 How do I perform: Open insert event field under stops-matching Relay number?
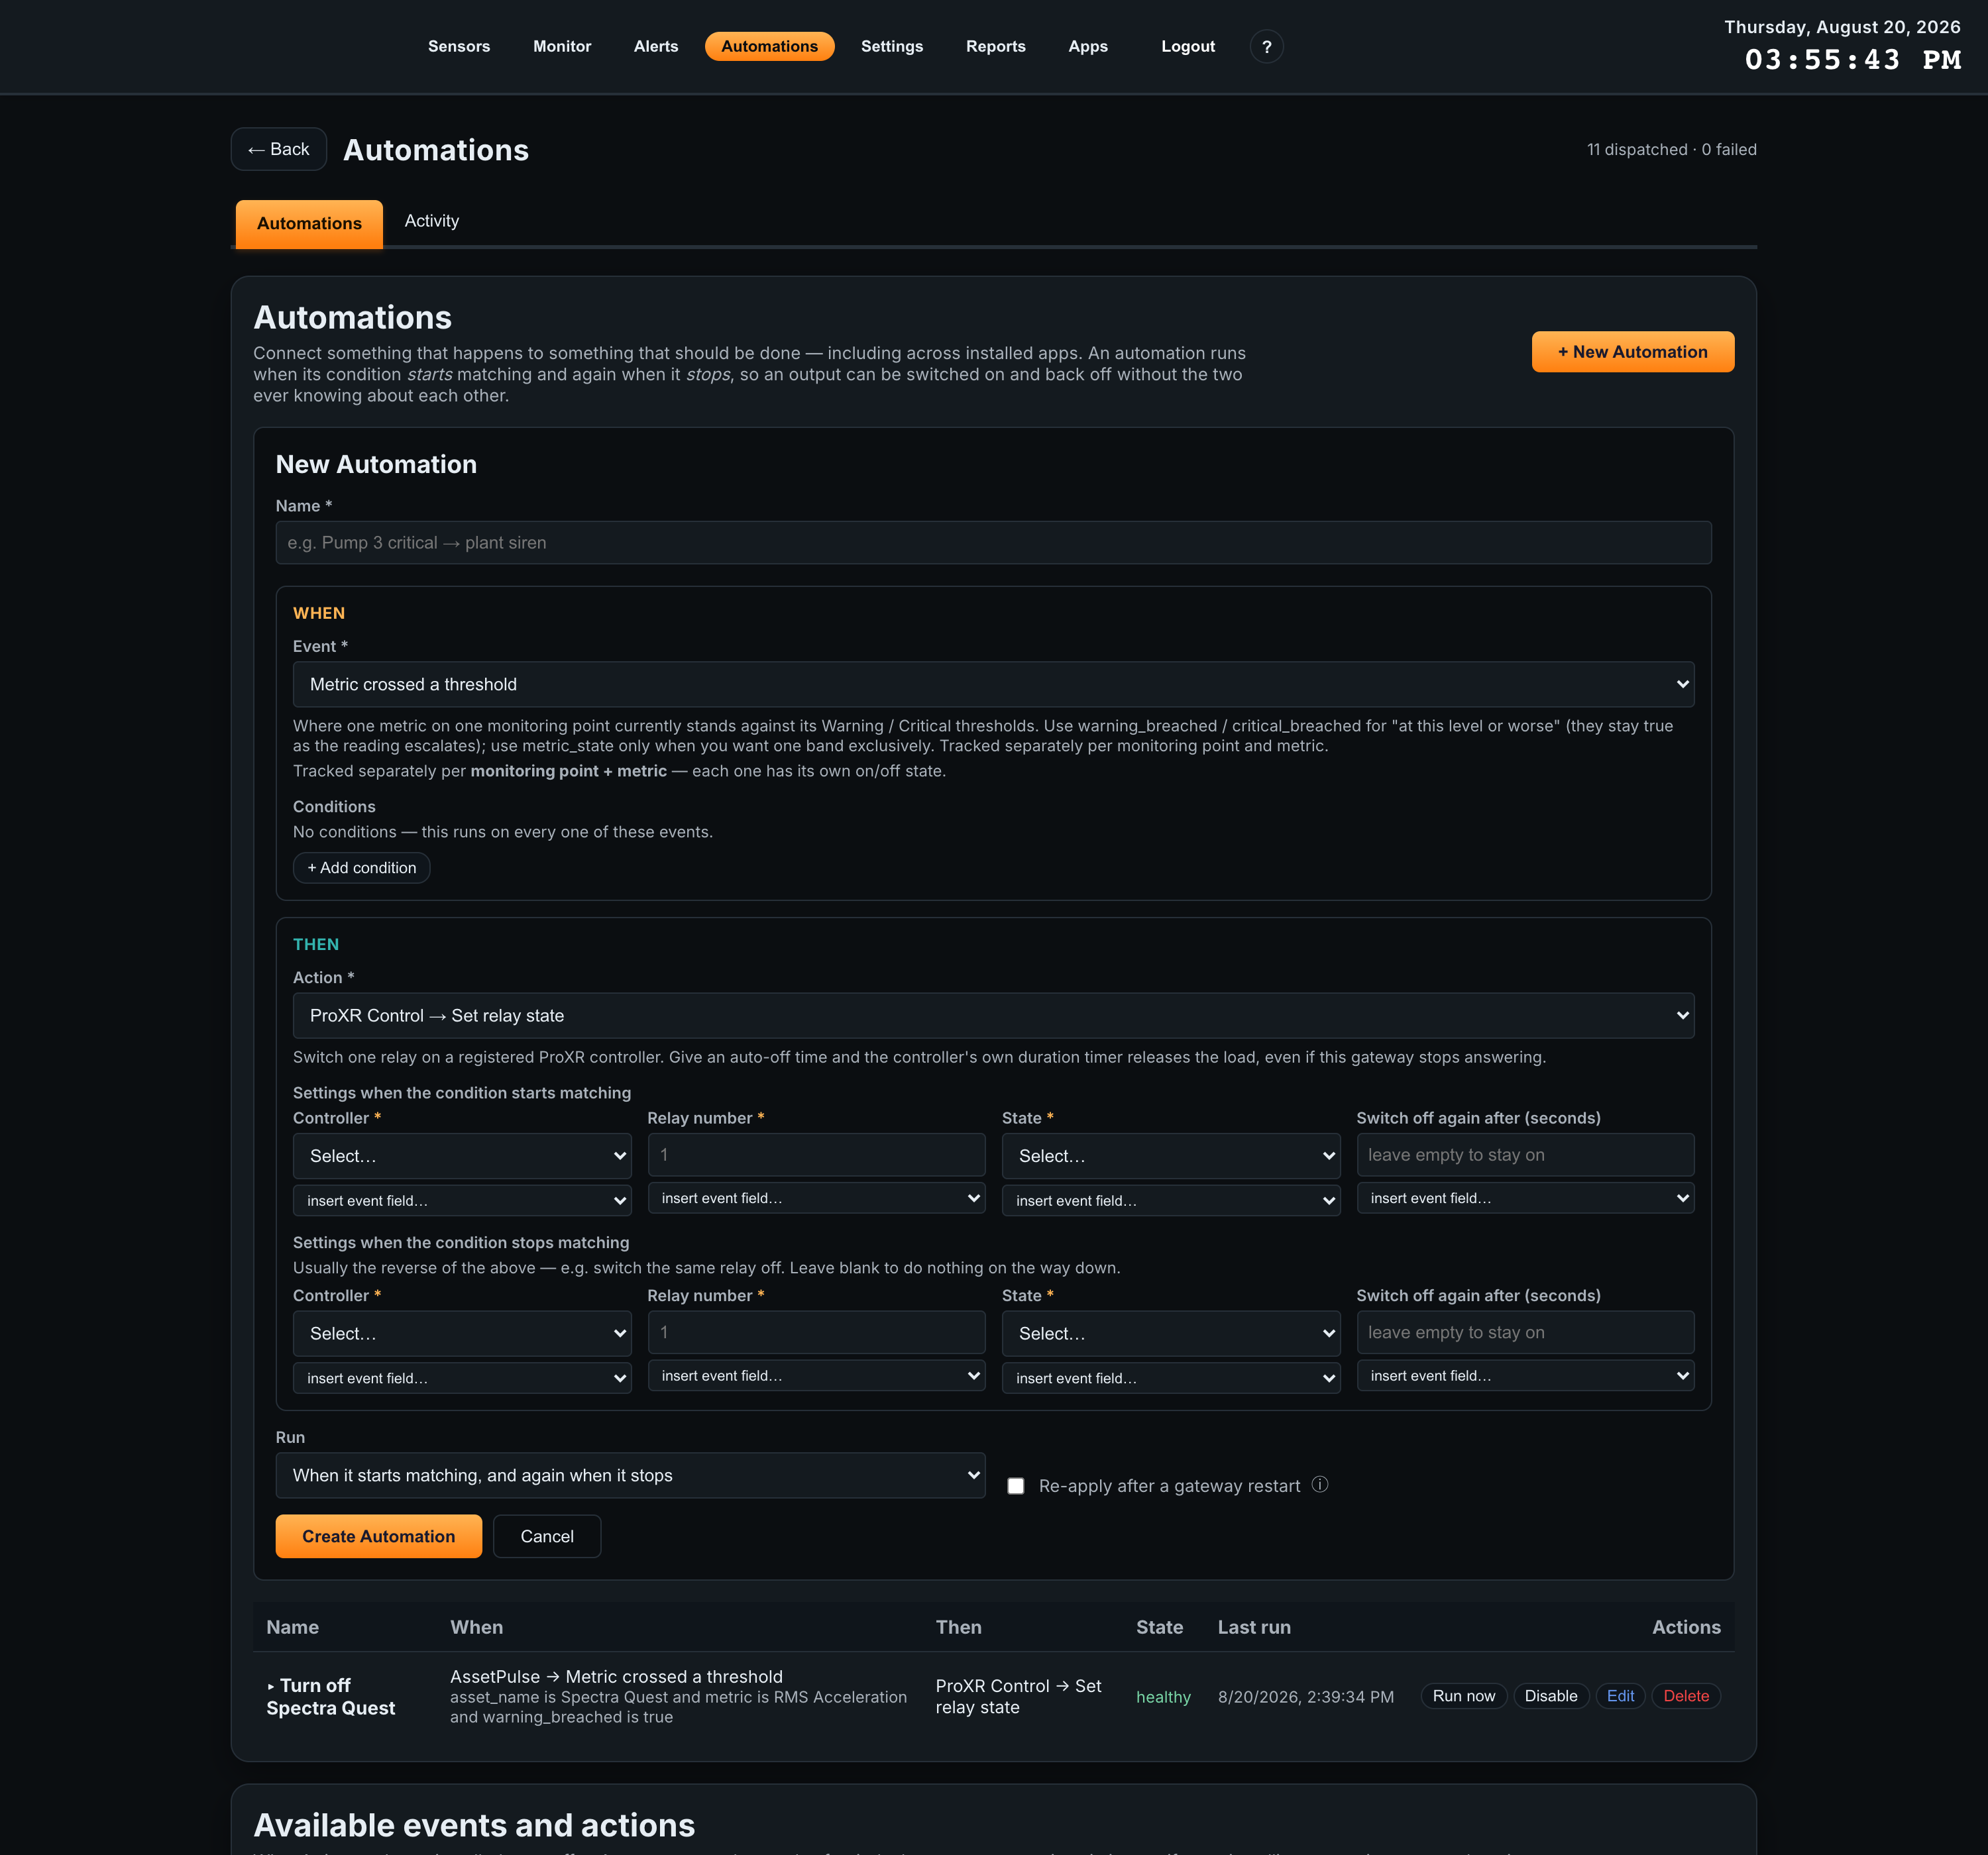coord(816,1376)
